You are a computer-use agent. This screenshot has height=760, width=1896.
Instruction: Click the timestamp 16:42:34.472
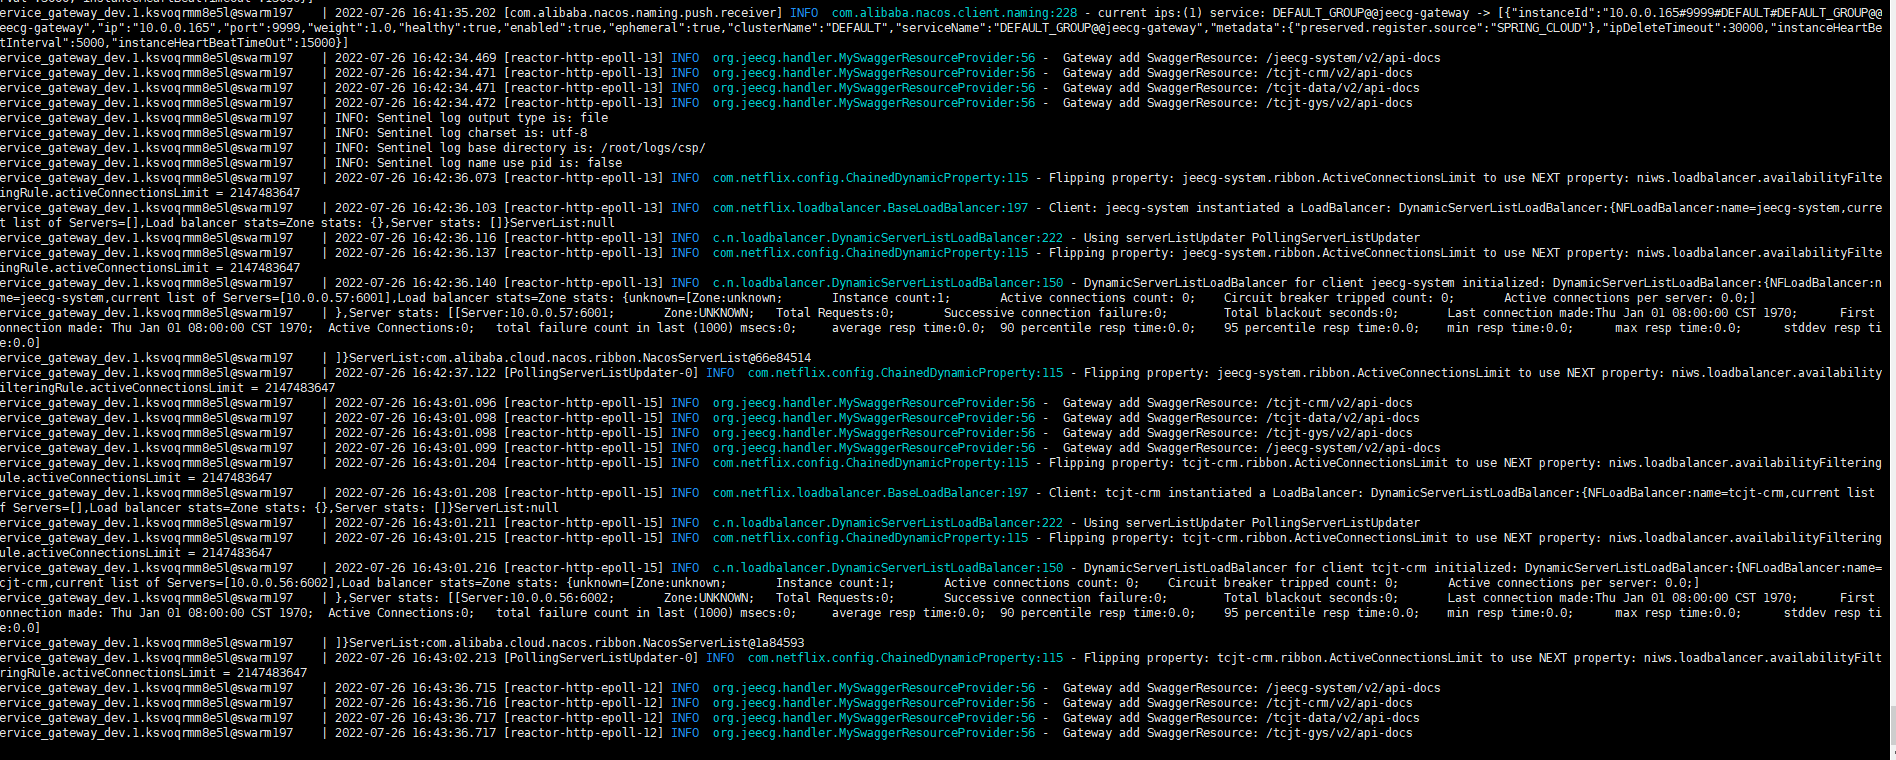454,103
